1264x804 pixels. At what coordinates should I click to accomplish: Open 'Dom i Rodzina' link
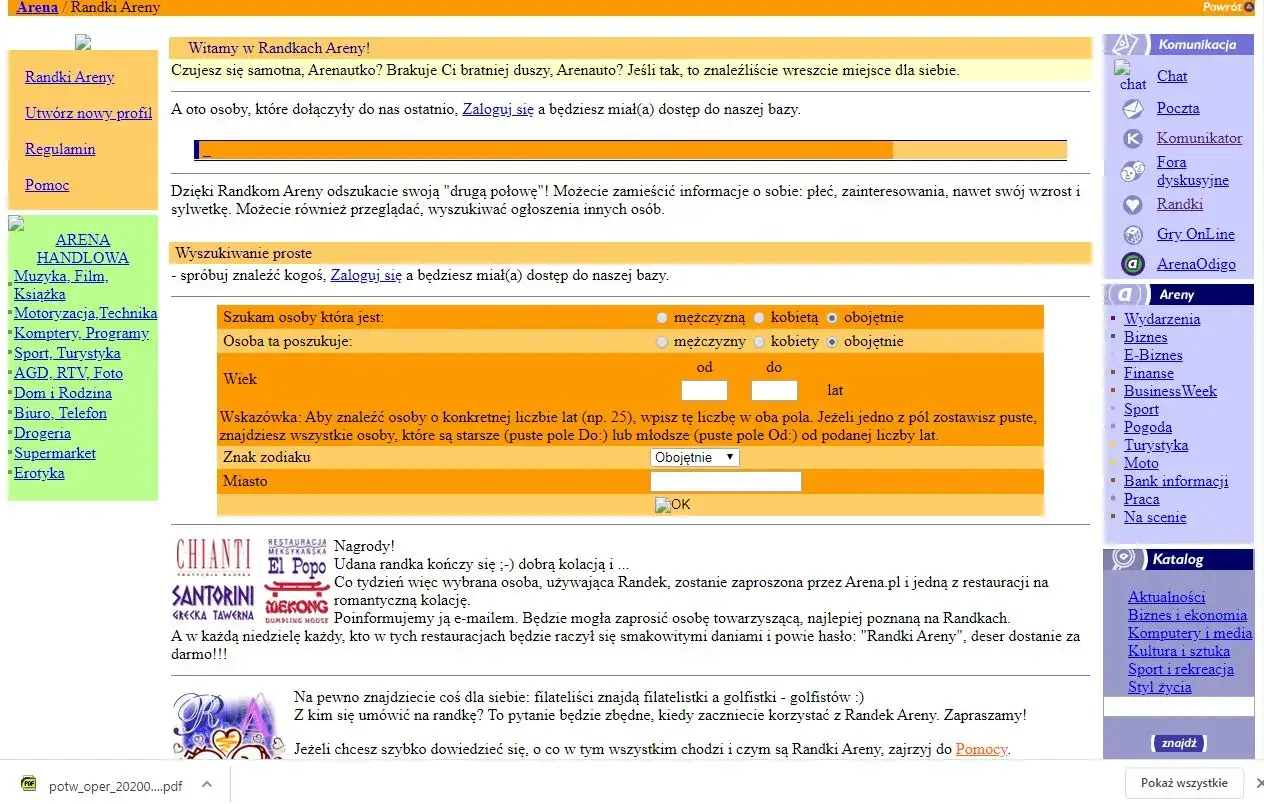(63, 393)
